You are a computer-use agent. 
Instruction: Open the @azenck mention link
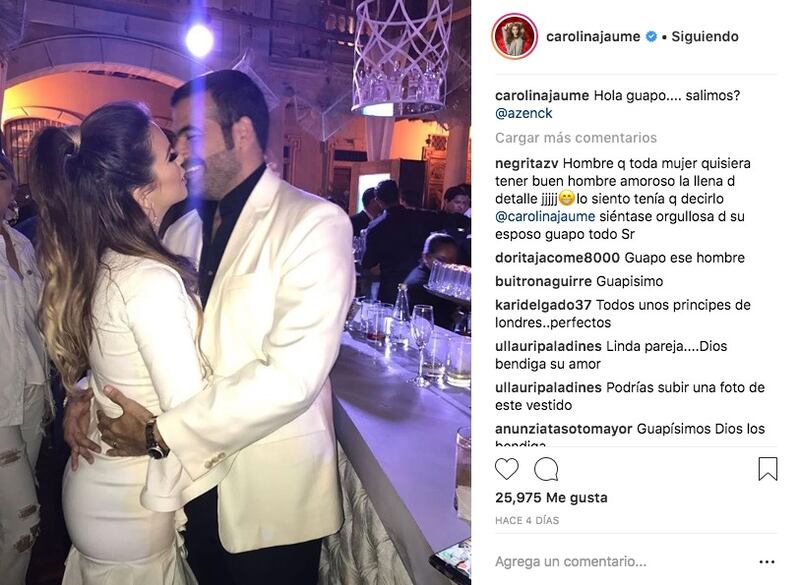pos(523,113)
